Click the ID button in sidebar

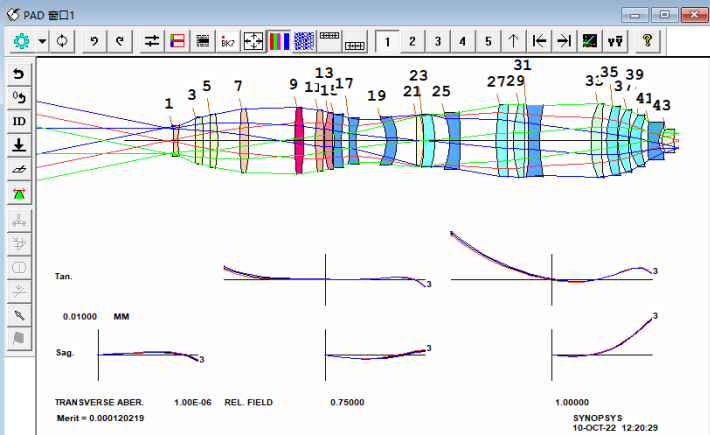click(19, 121)
